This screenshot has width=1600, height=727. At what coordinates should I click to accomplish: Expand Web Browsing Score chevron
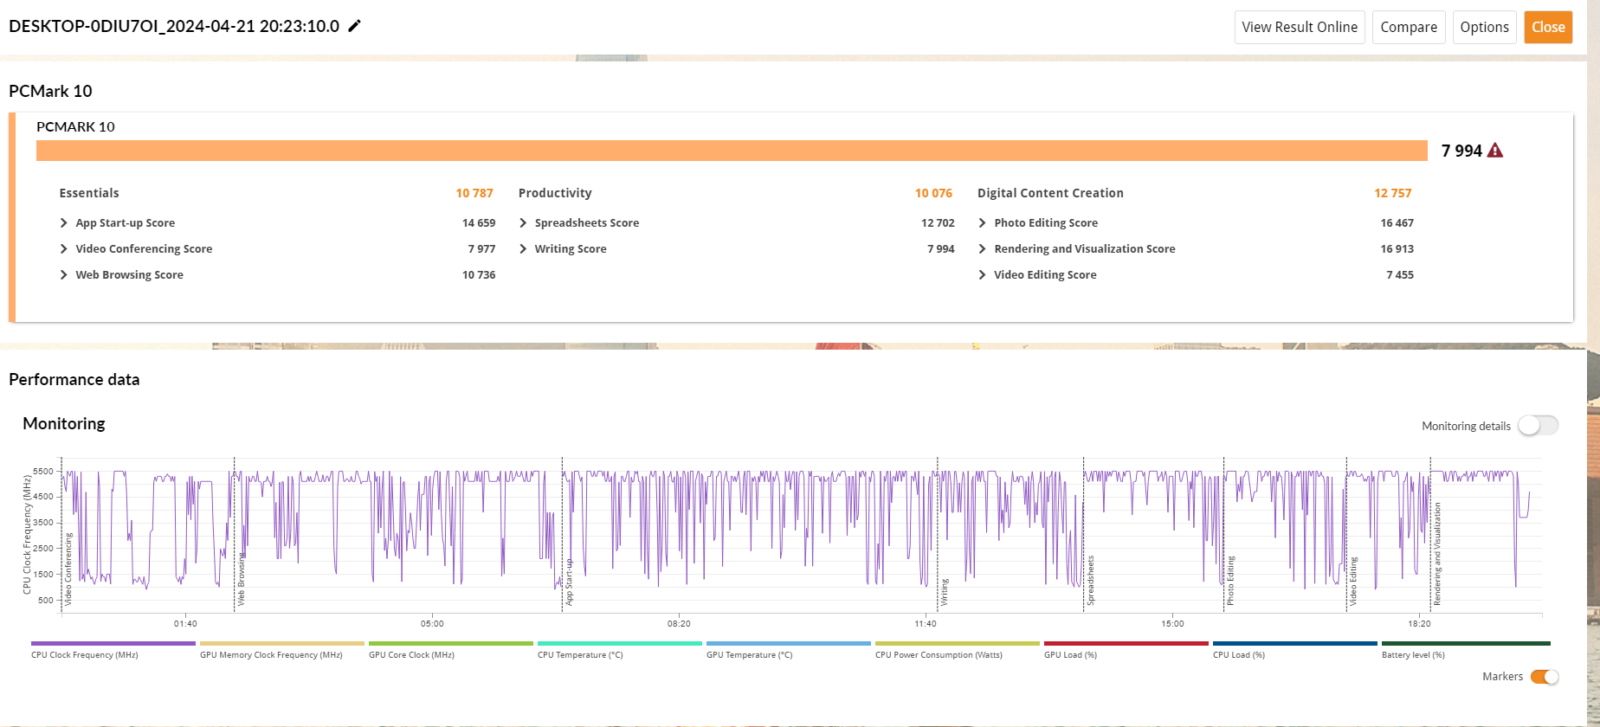pyautogui.click(x=64, y=275)
